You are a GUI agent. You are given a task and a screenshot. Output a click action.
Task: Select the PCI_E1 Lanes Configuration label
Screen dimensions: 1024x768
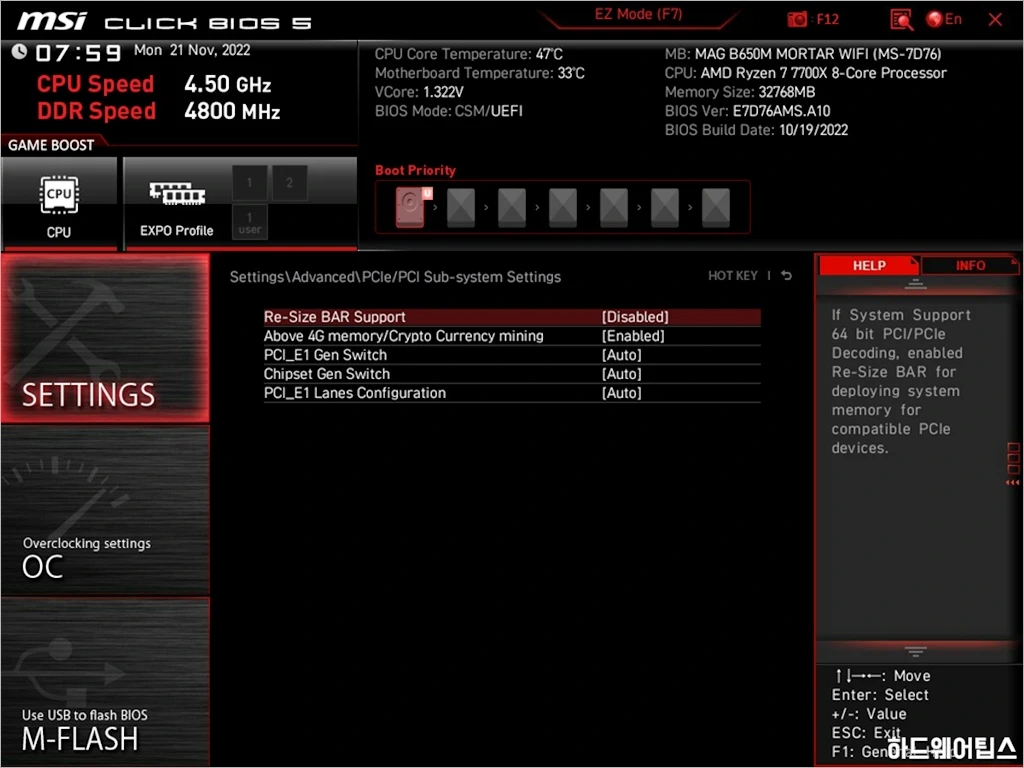pos(355,392)
